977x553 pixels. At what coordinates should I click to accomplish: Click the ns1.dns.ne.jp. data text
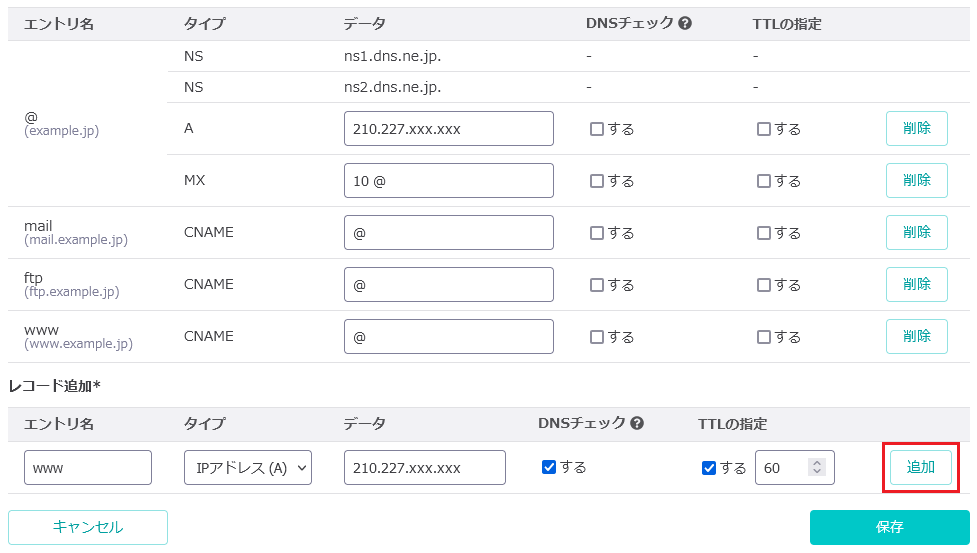[x=393, y=57]
